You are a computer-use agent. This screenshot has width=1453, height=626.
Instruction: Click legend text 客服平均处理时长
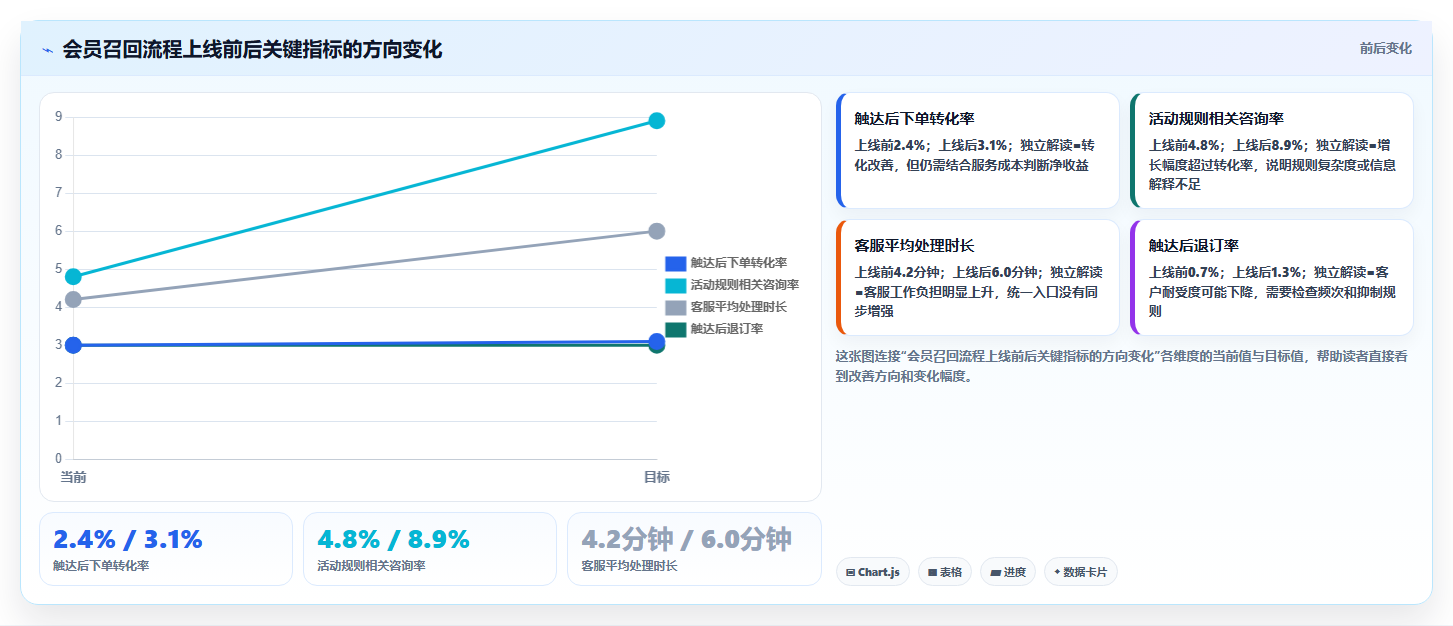[738, 307]
